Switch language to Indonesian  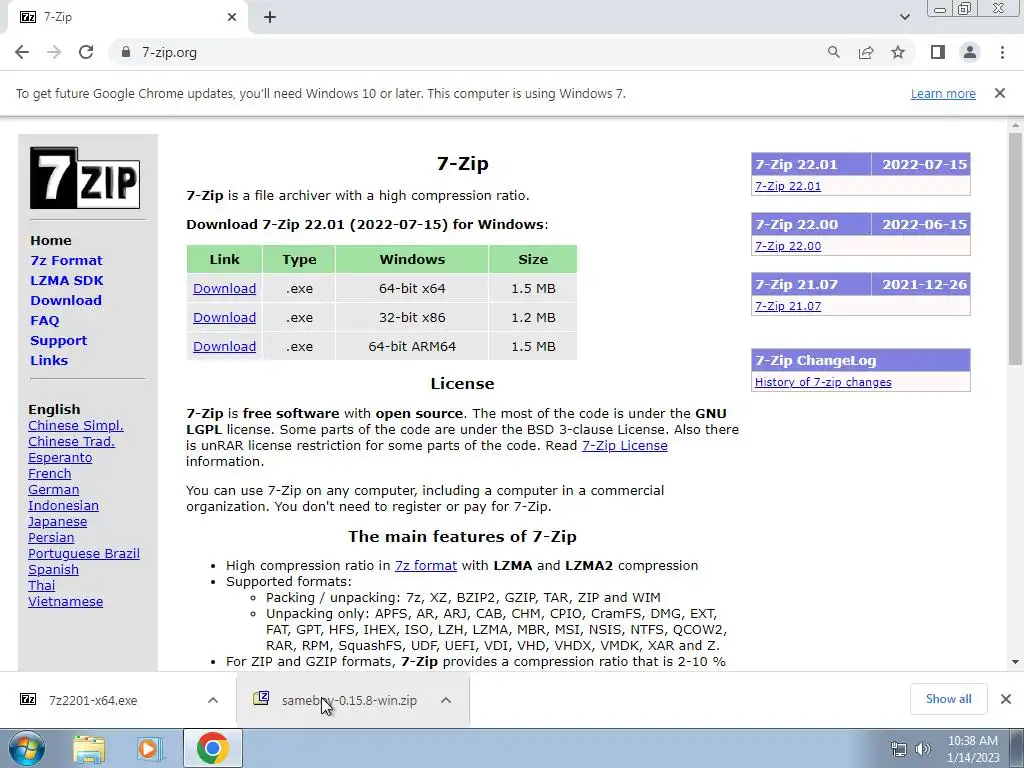[63, 505]
